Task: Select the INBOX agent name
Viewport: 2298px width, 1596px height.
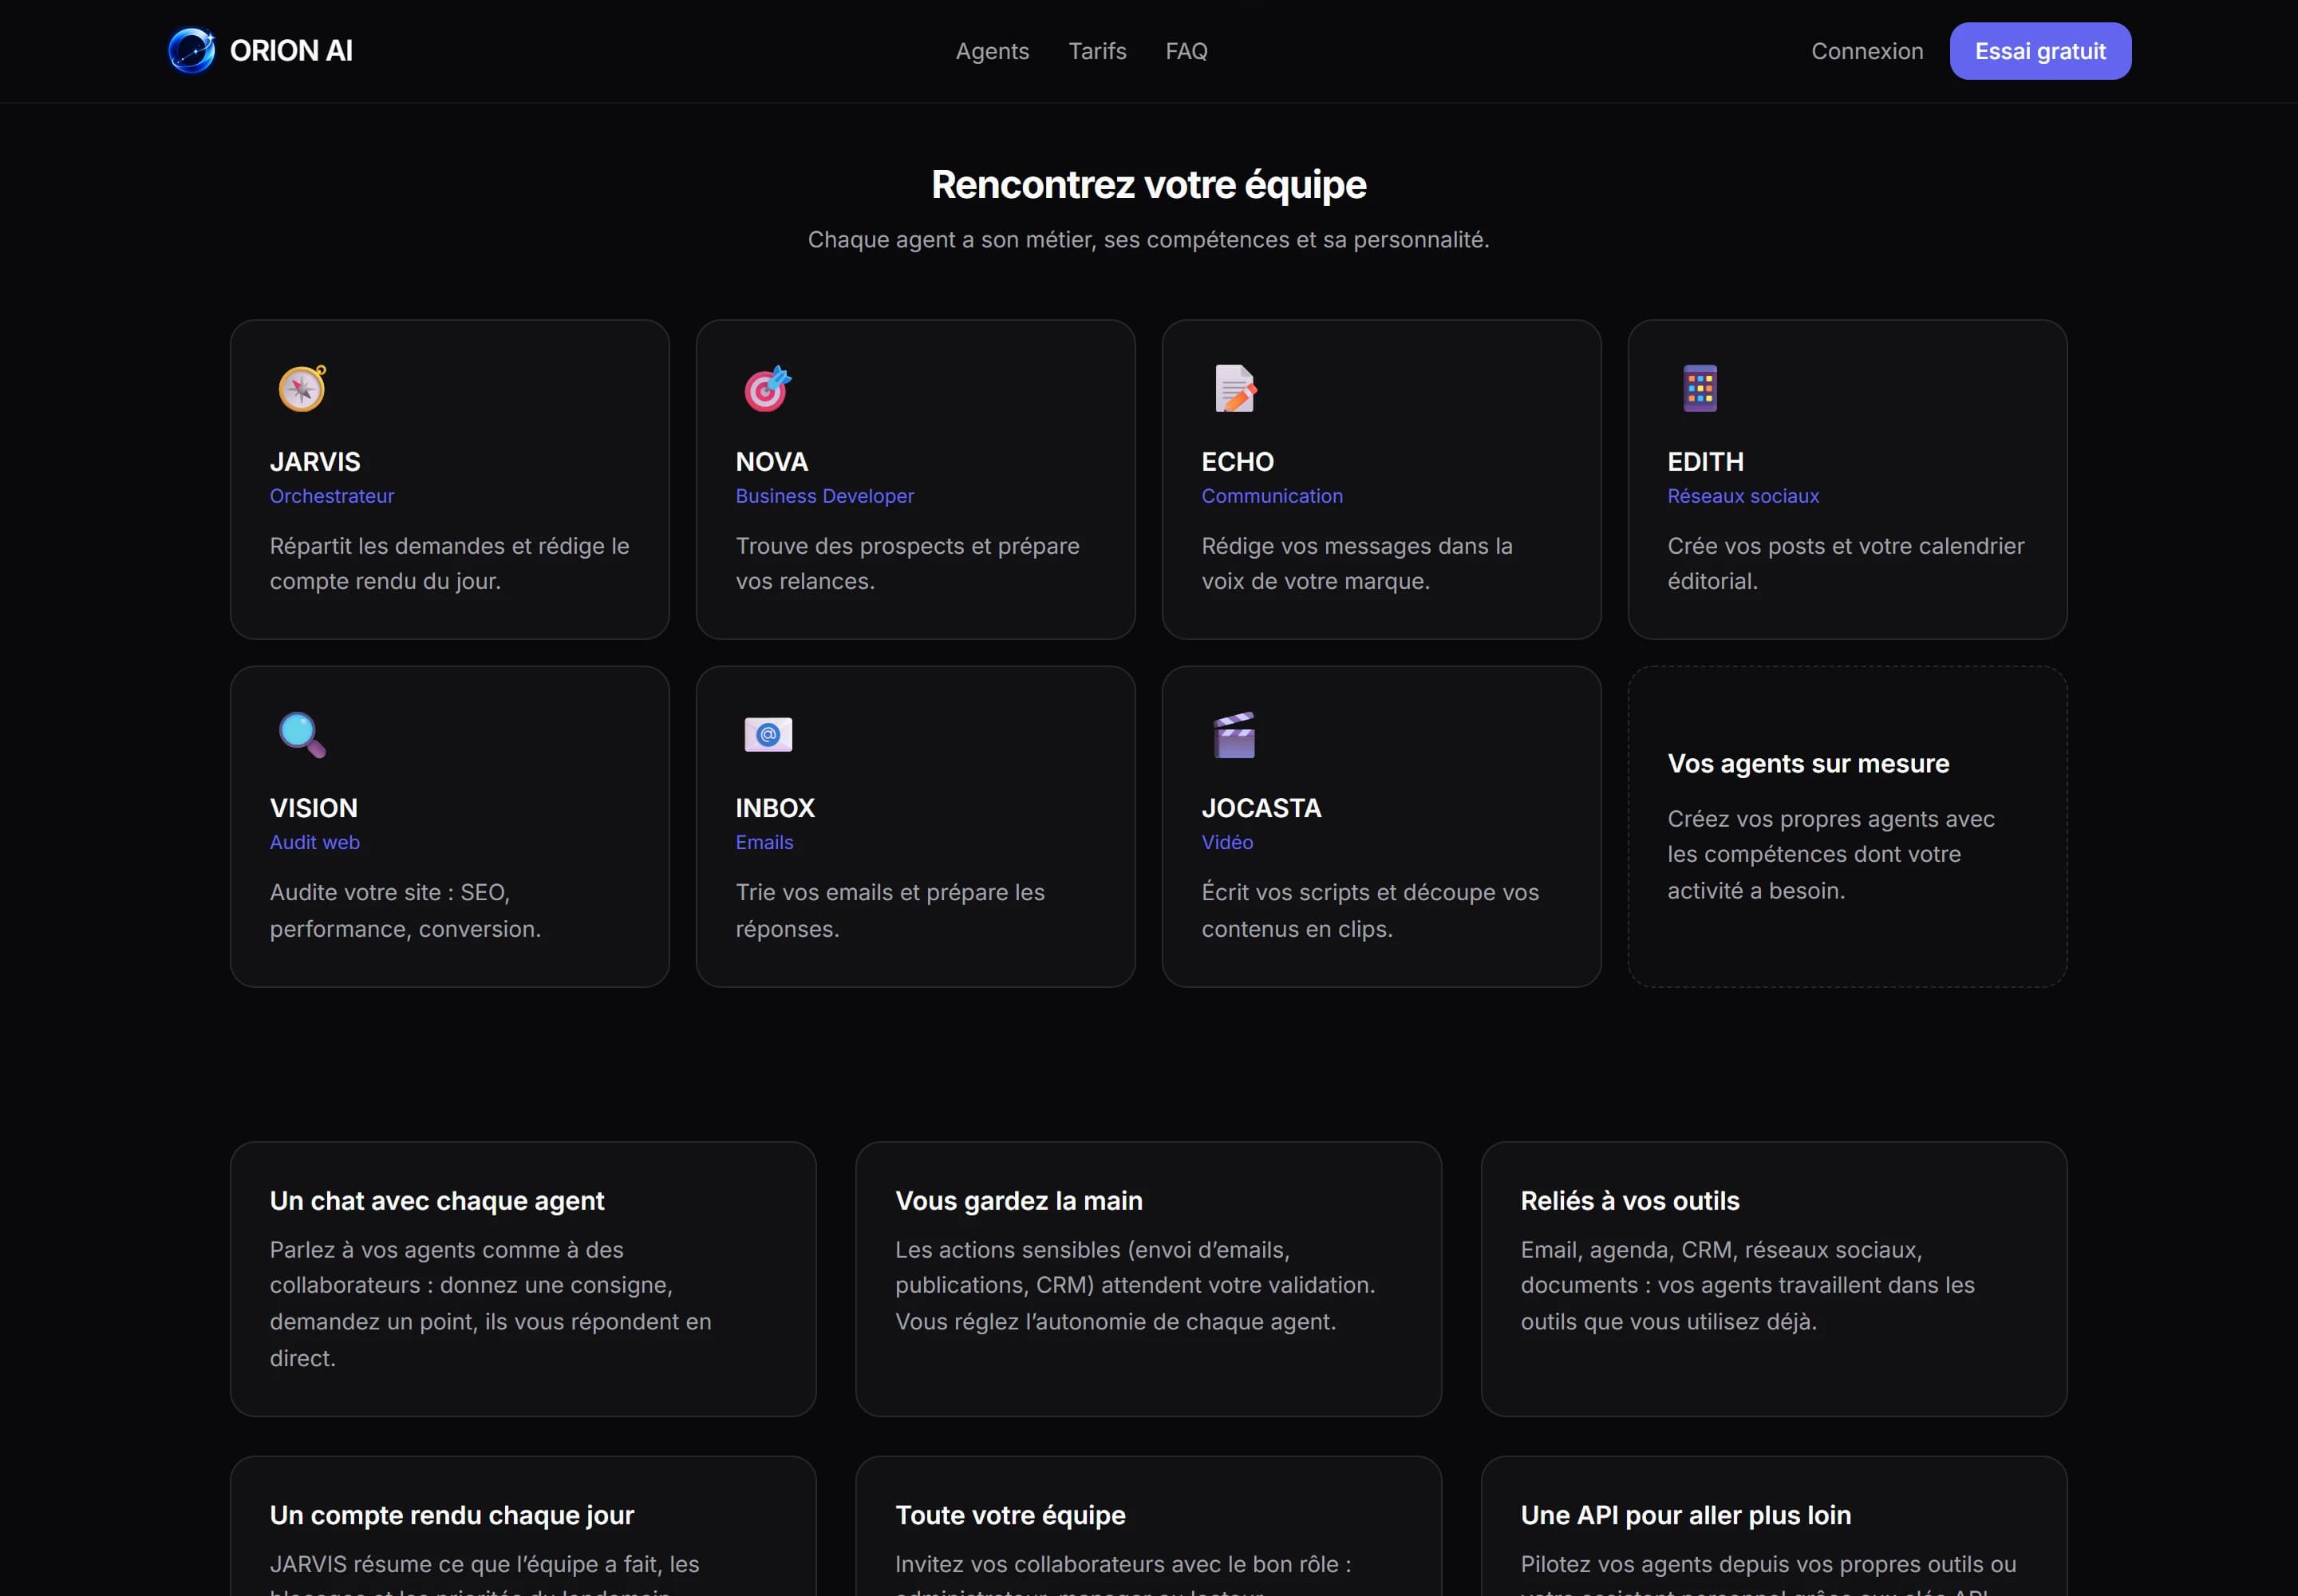Action: tap(775, 808)
